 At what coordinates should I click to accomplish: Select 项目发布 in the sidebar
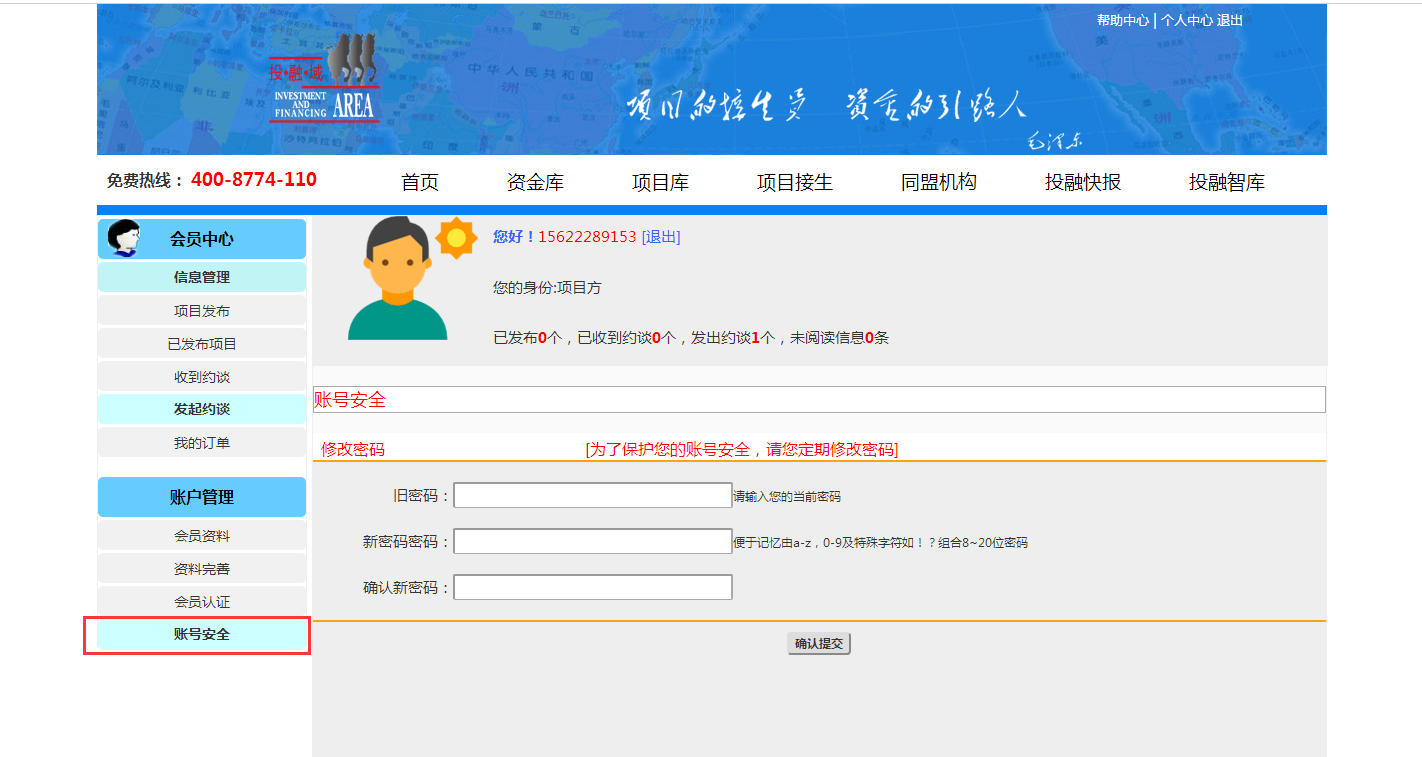click(201, 310)
